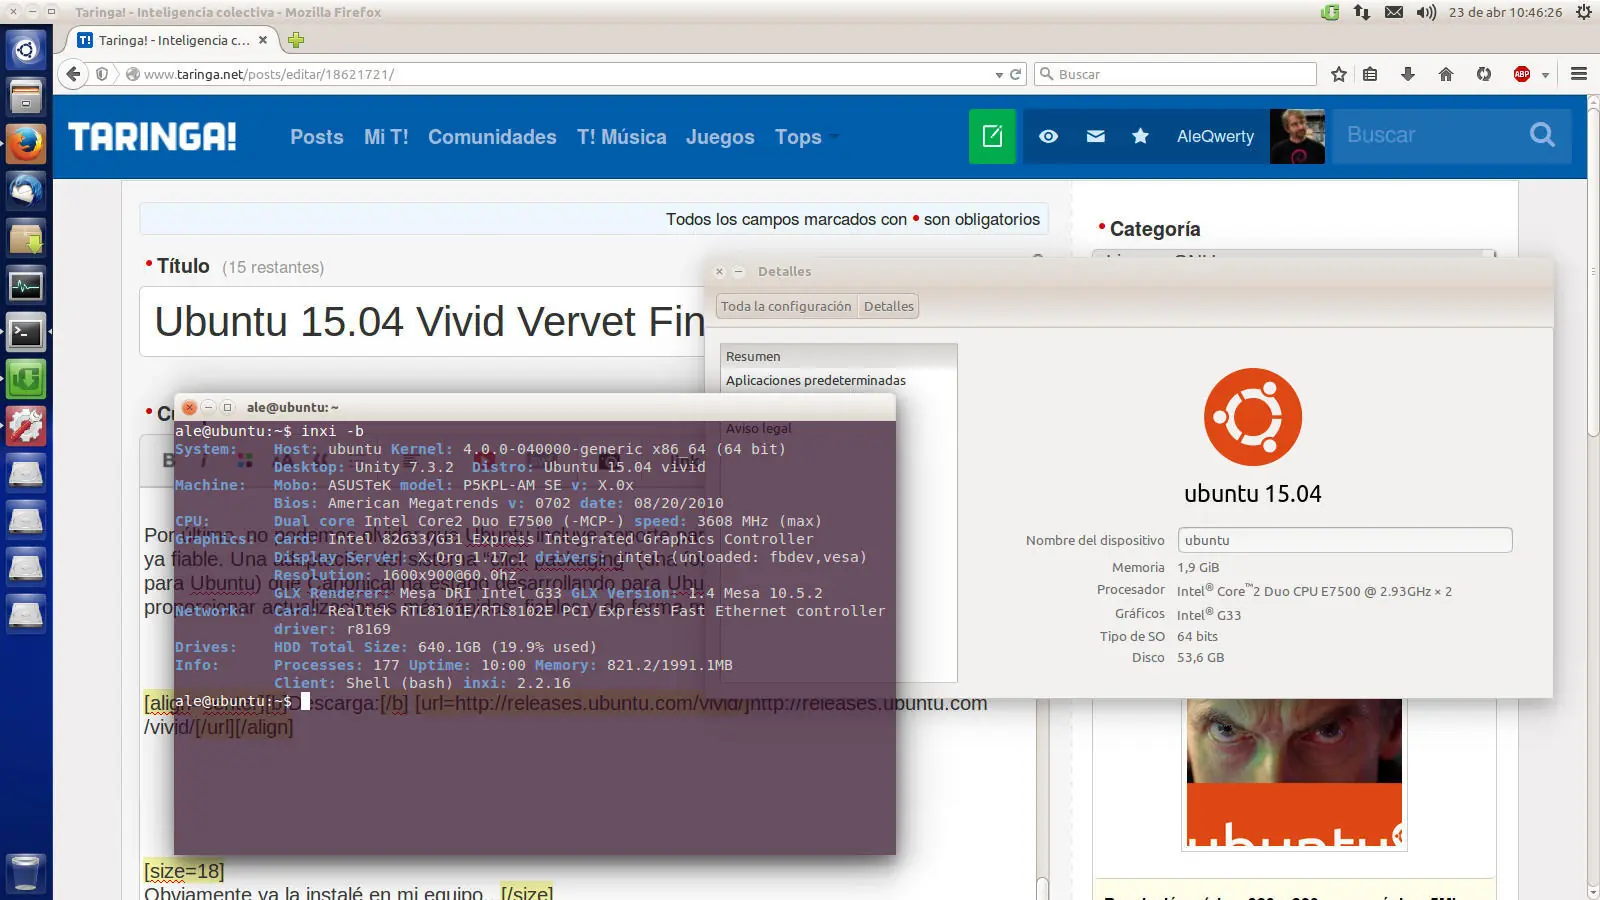The width and height of the screenshot is (1600, 900).
Task: Open T! Música in Taringa navigation
Action: 621,137
